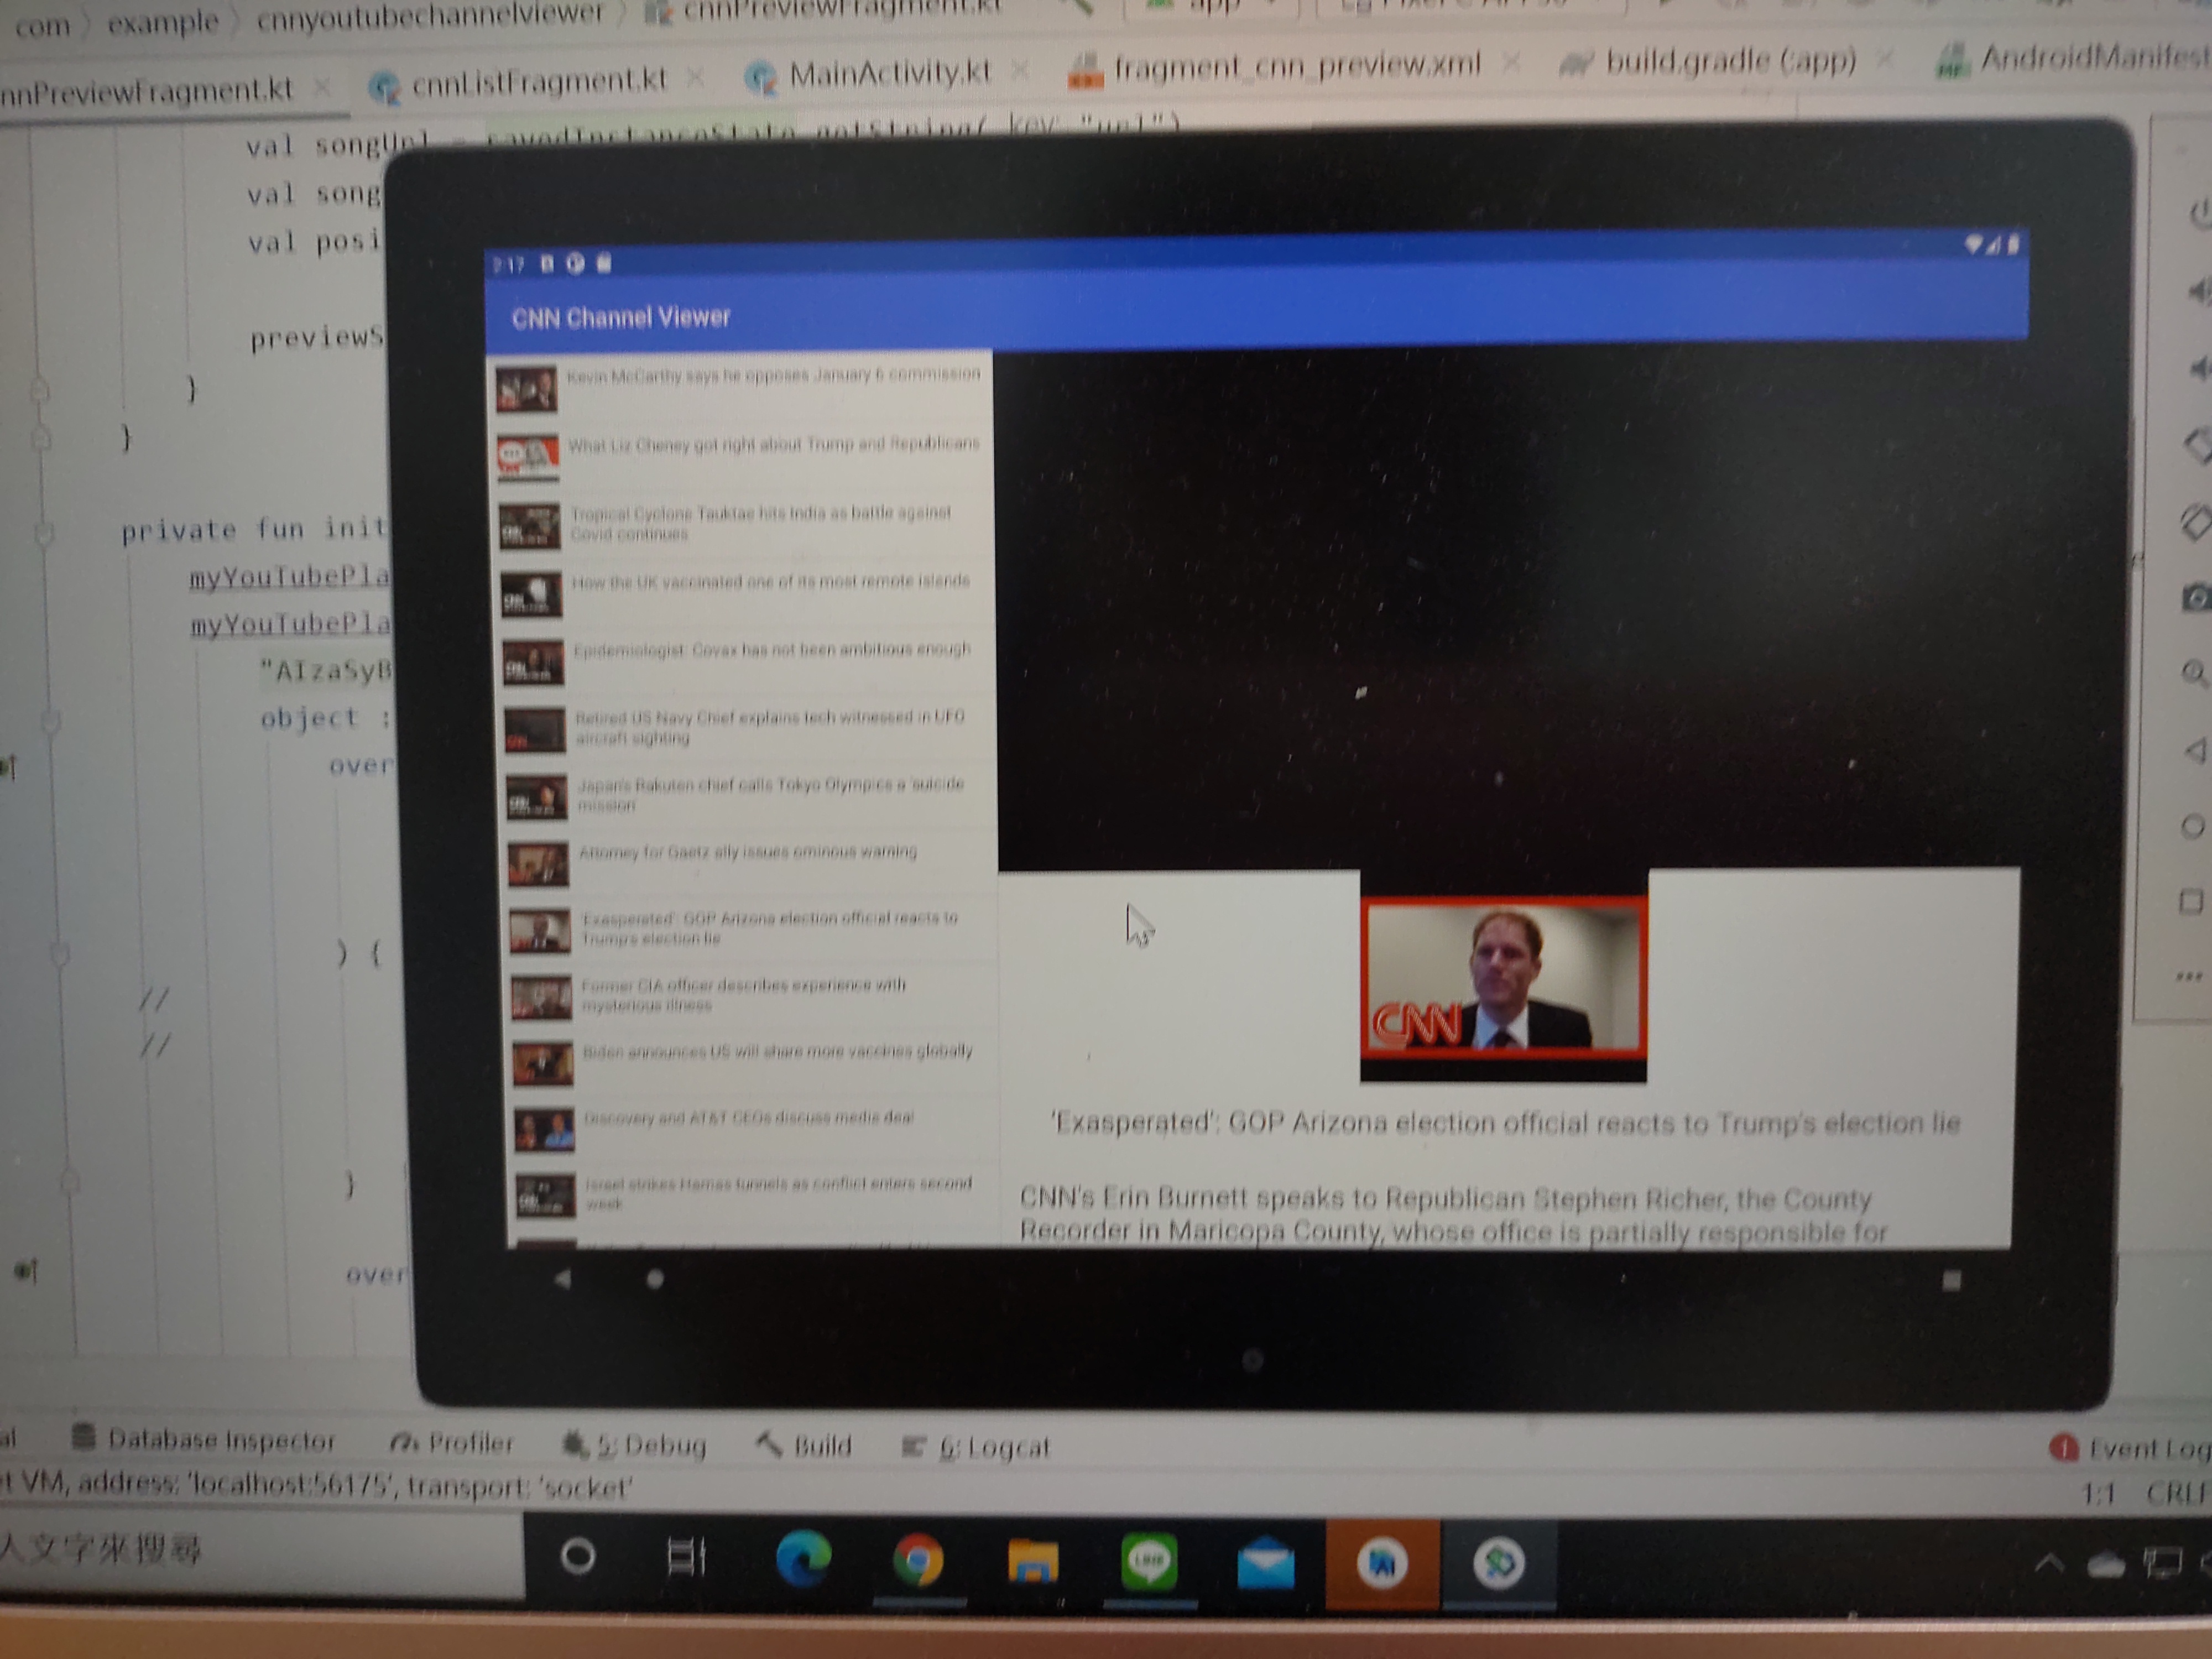This screenshot has width=2212, height=1659.
Task: Select 'Retired US Navy Chief explains' UFO video
Action: [x=747, y=728]
